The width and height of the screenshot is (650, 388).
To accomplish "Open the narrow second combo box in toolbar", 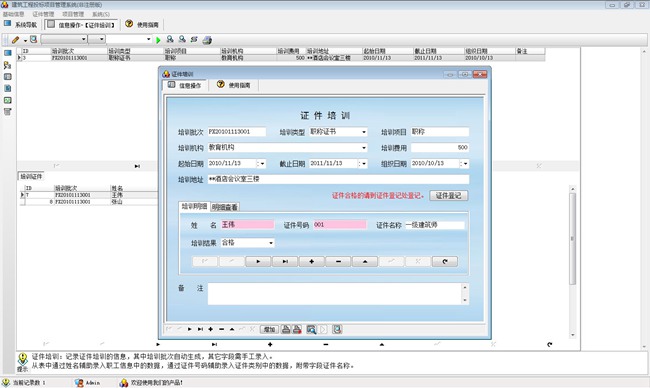I will click(x=102, y=39).
